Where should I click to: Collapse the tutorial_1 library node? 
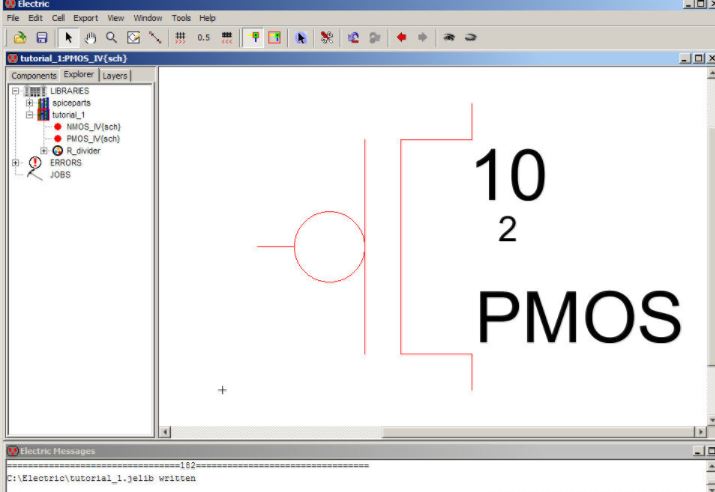29,115
